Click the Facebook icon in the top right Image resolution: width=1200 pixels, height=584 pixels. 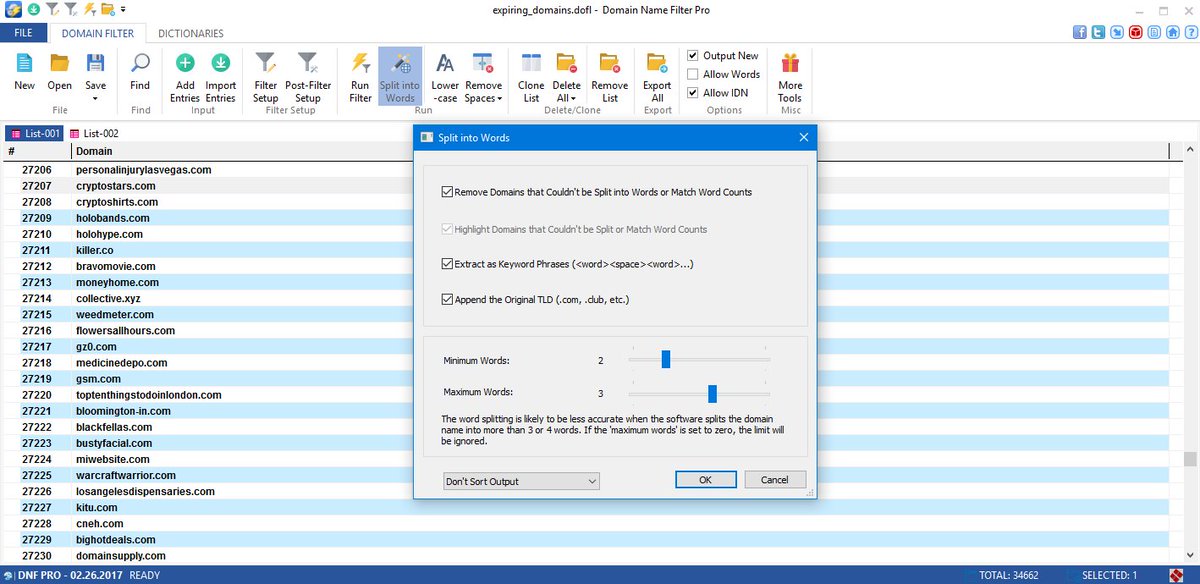1080,32
